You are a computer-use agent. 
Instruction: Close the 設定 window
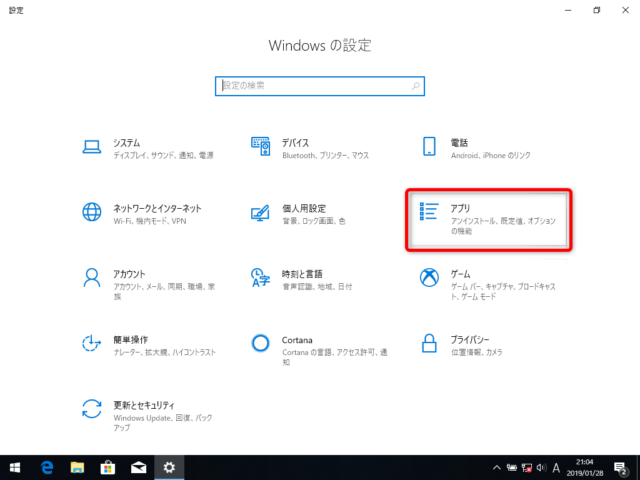point(625,10)
